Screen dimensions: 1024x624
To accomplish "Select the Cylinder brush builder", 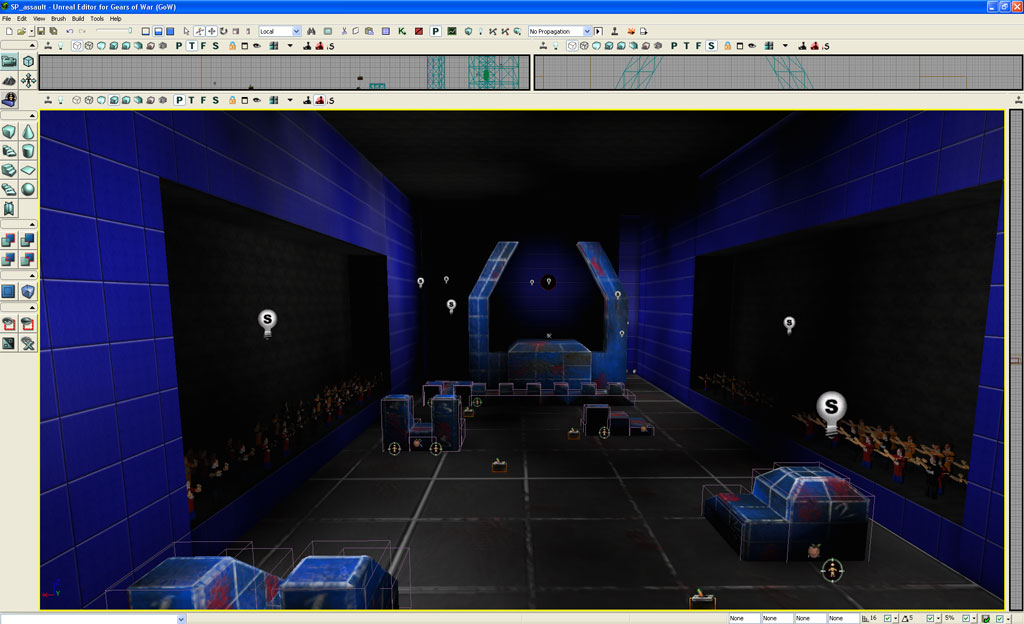I will 28,151.
